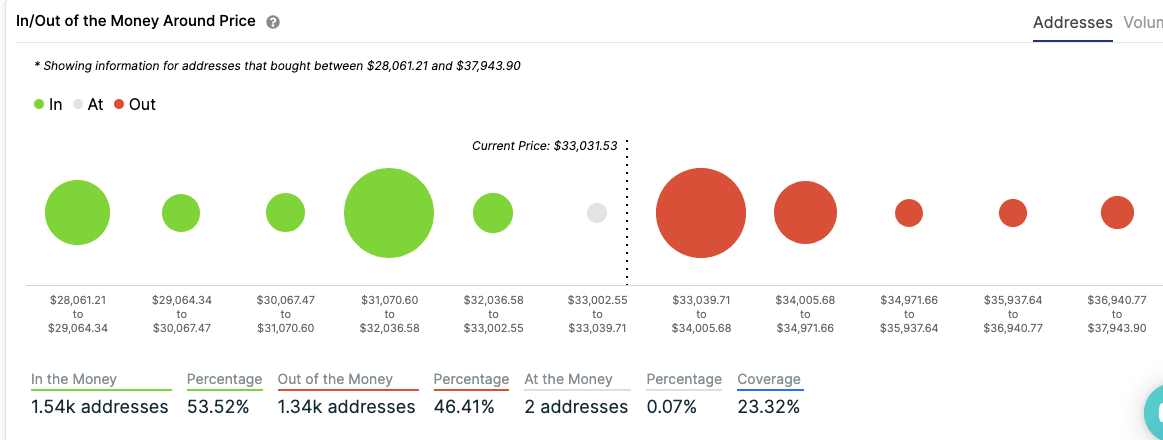This screenshot has height=440, width=1163.
Task: Switch to the Volume tab
Action: tap(1143, 22)
